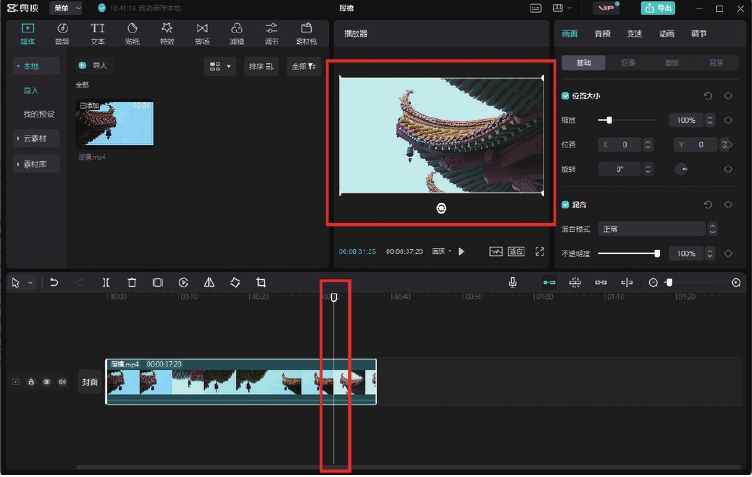Image resolution: width=752 pixels, height=477 pixels.
Task: Click the 导出 export button
Action: pos(658,8)
